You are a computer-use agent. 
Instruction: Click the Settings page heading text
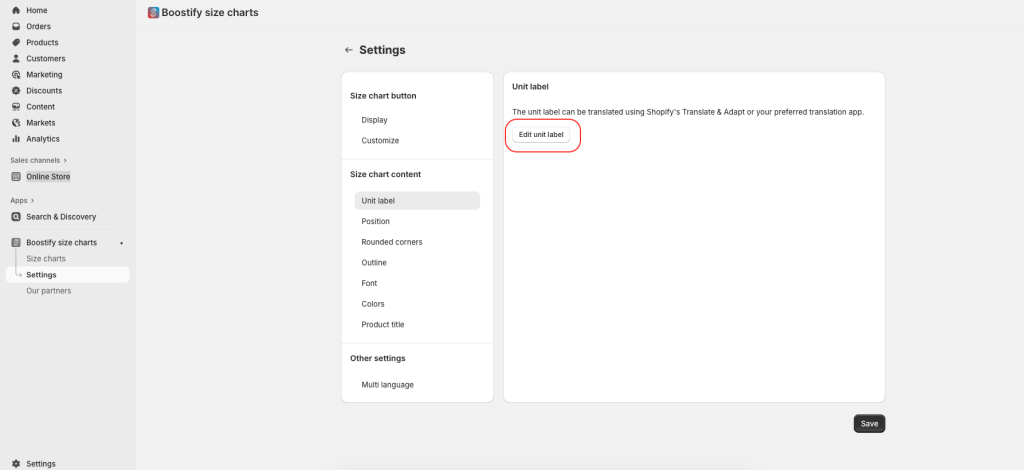point(382,50)
